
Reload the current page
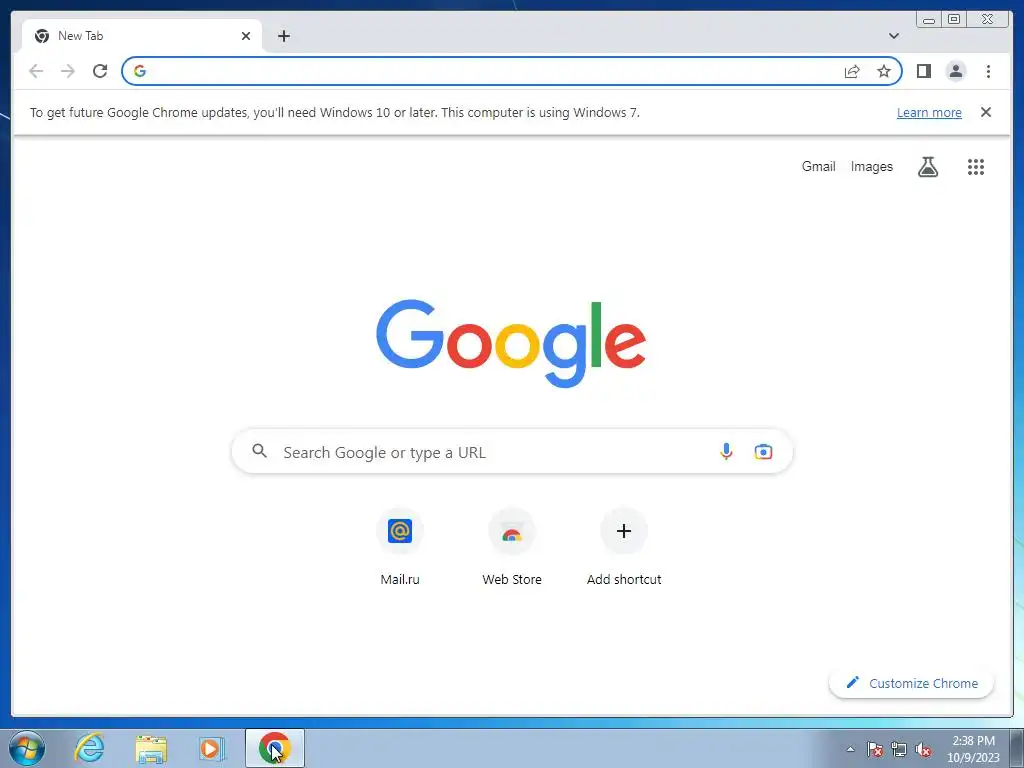coord(100,71)
